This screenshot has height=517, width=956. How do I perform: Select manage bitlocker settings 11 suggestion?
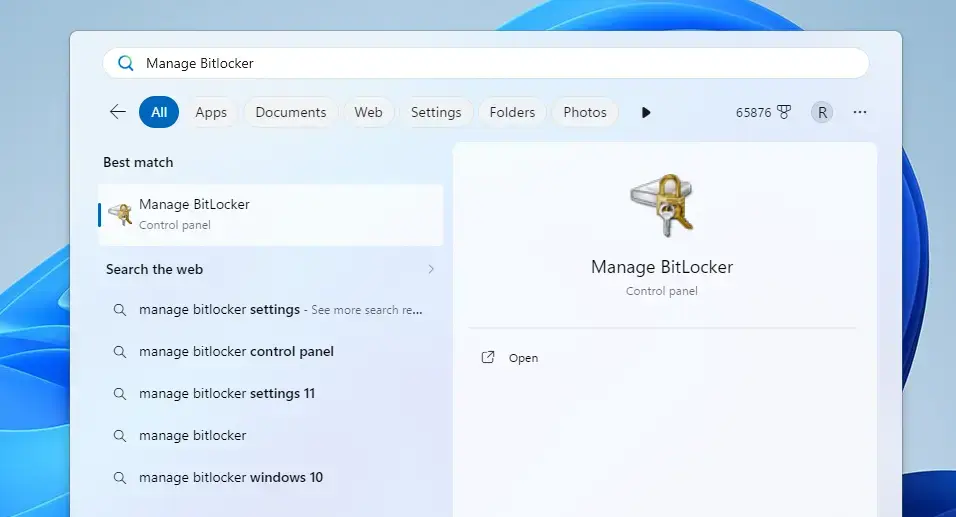click(x=271, y=394)
